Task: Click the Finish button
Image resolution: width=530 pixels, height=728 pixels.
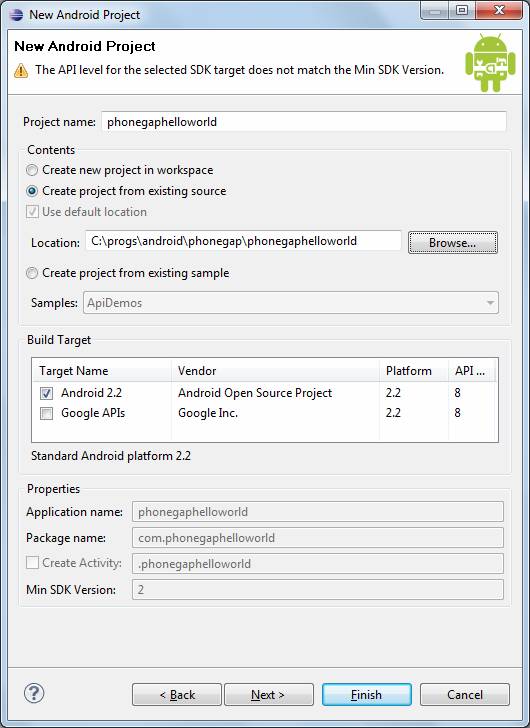Action: 367,695
